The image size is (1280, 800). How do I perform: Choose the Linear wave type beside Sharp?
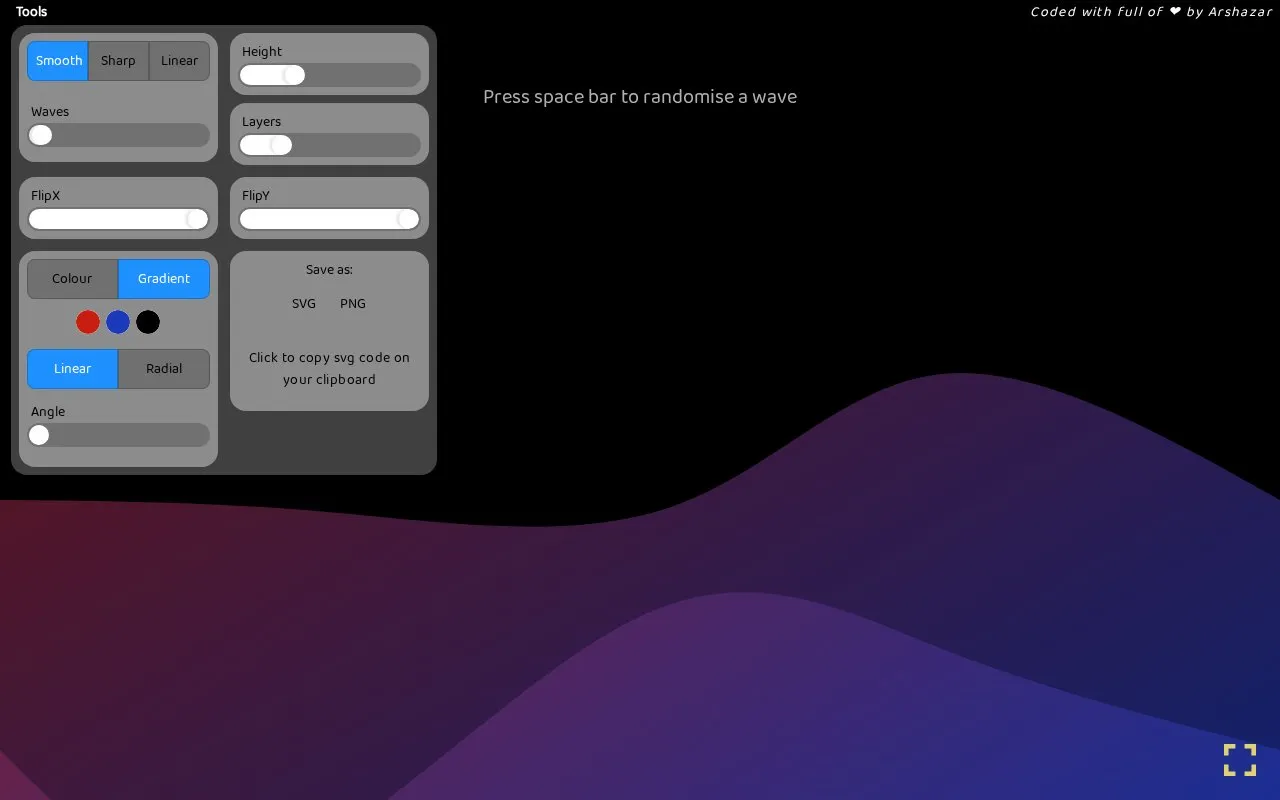(x=180, y=61)
